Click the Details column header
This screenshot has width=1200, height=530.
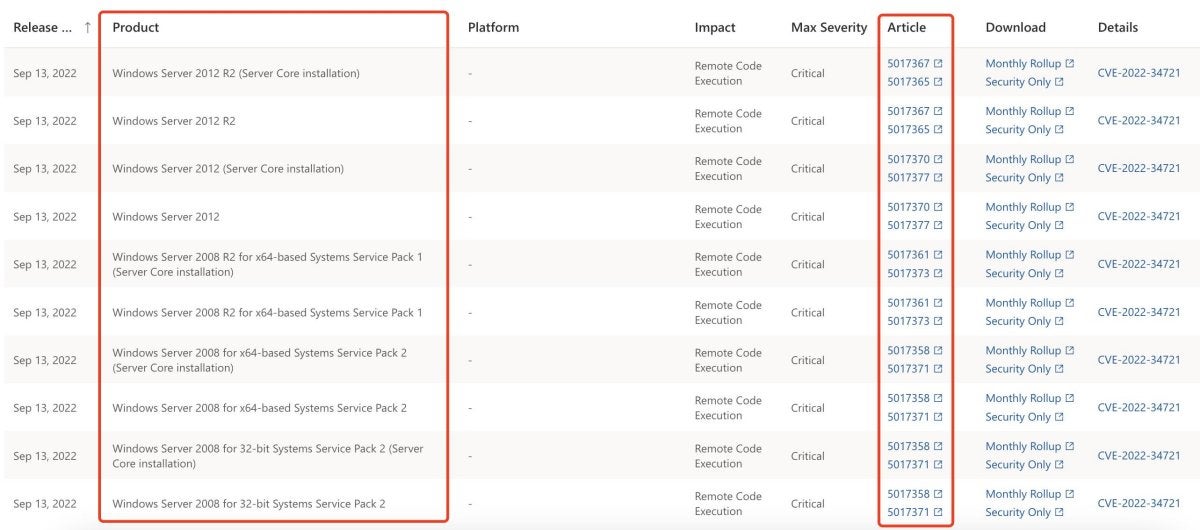pyautogui.click(x=1118, y=28)
